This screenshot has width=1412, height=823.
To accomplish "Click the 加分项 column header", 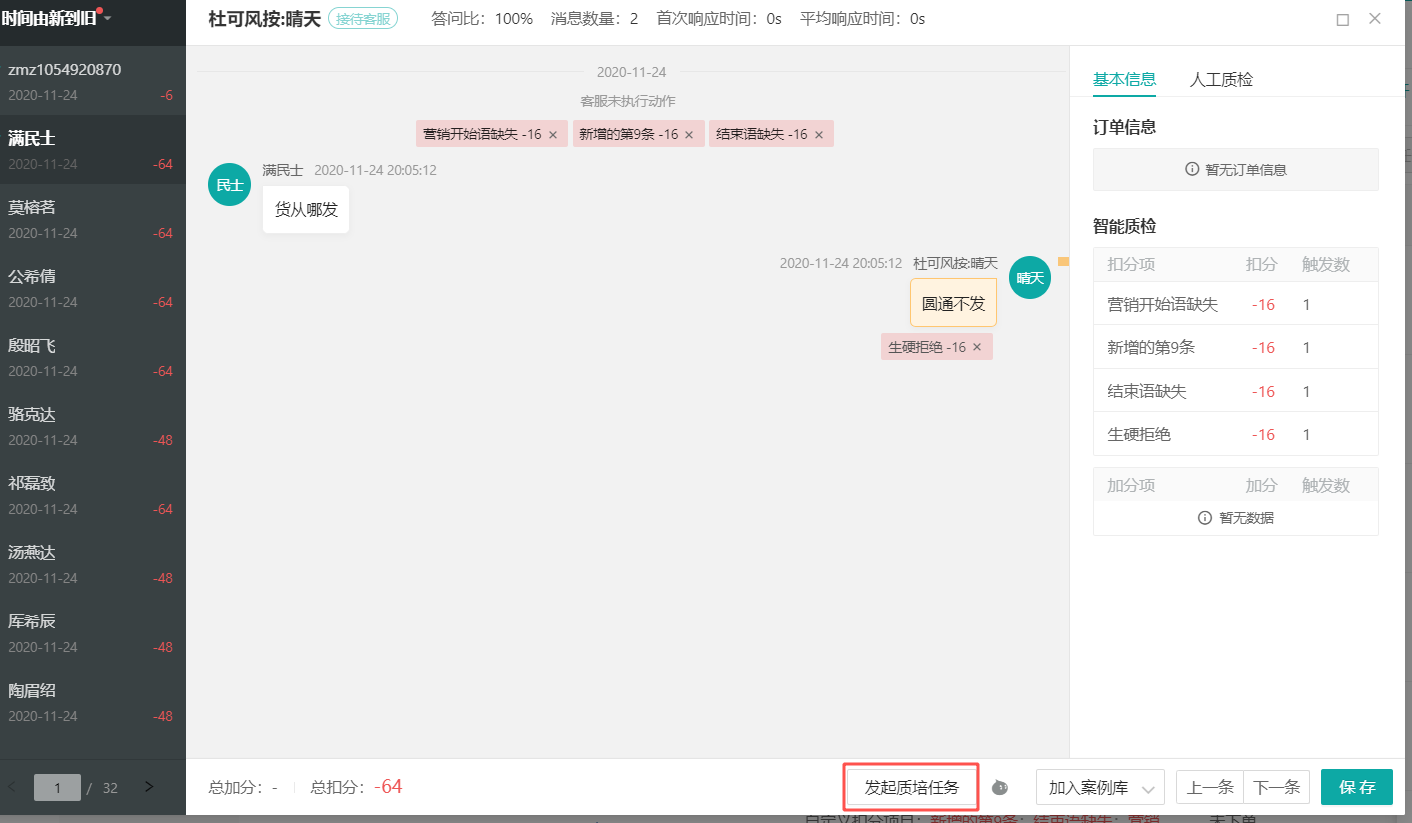I will click(x=1131, y=485).
